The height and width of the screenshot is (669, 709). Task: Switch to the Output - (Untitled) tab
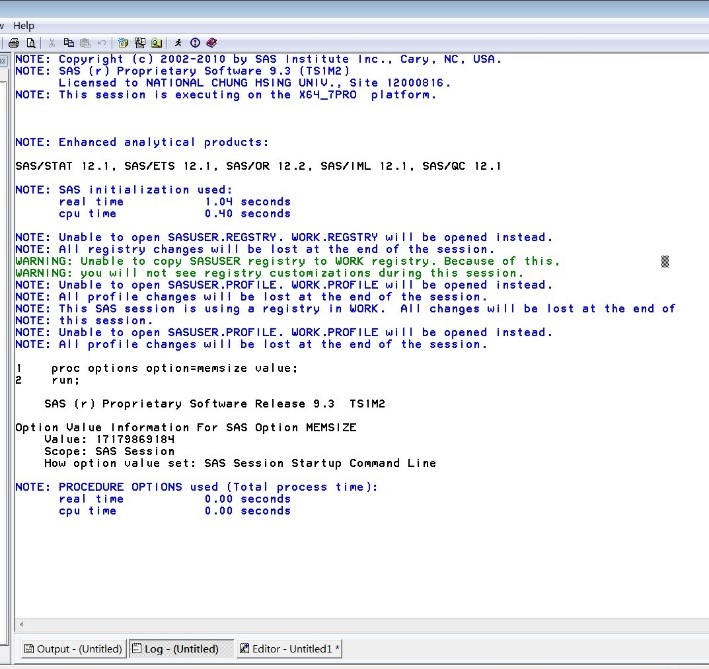pos(73,649)
